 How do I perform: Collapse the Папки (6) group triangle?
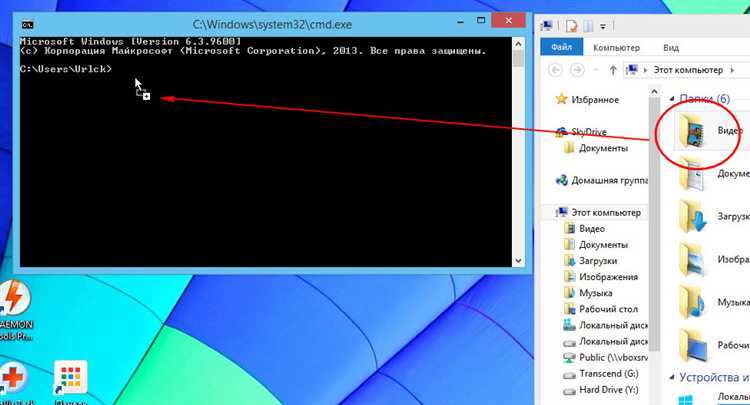coord(672,99)
